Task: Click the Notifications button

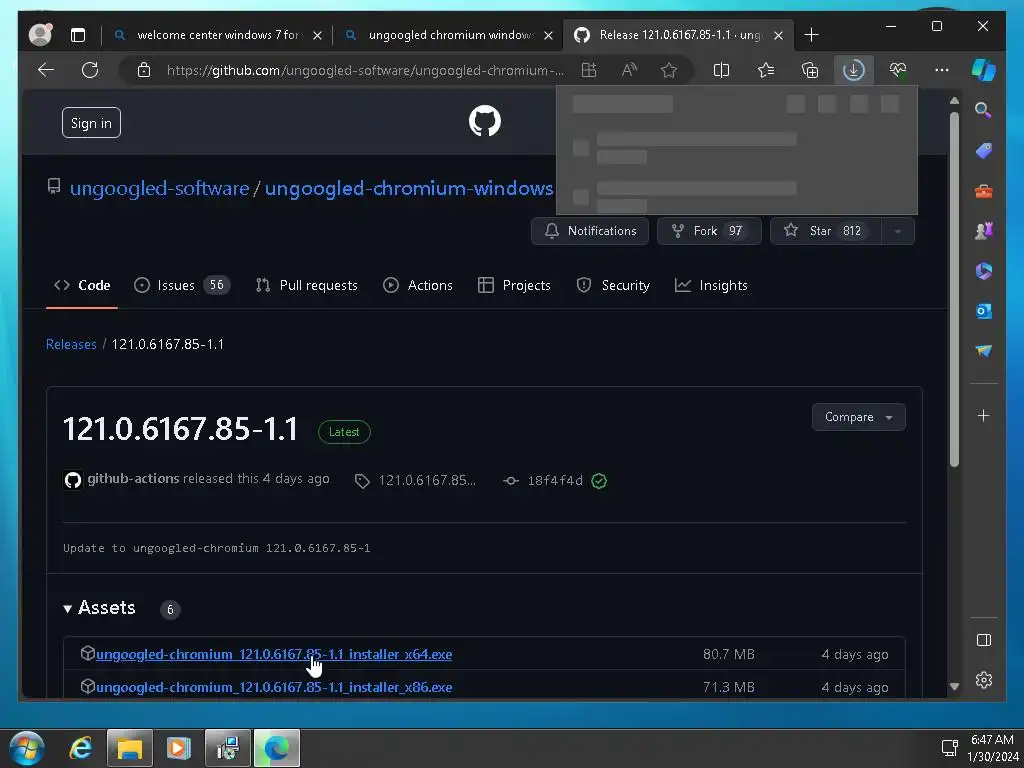Action: pos(590,231)
